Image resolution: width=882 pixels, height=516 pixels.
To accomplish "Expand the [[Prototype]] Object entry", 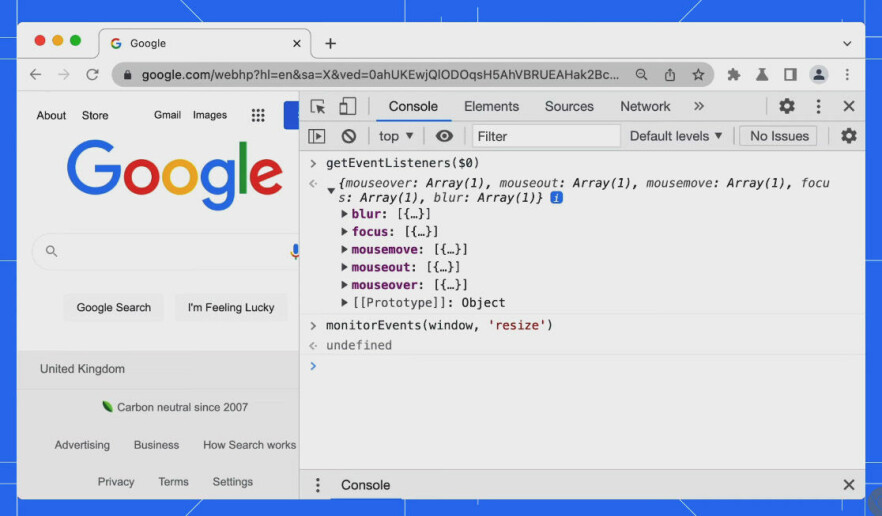I will (x=344, y=303).
